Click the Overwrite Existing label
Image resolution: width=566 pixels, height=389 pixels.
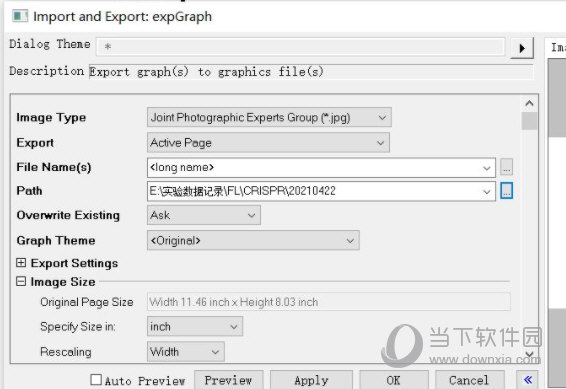point(68,215)
